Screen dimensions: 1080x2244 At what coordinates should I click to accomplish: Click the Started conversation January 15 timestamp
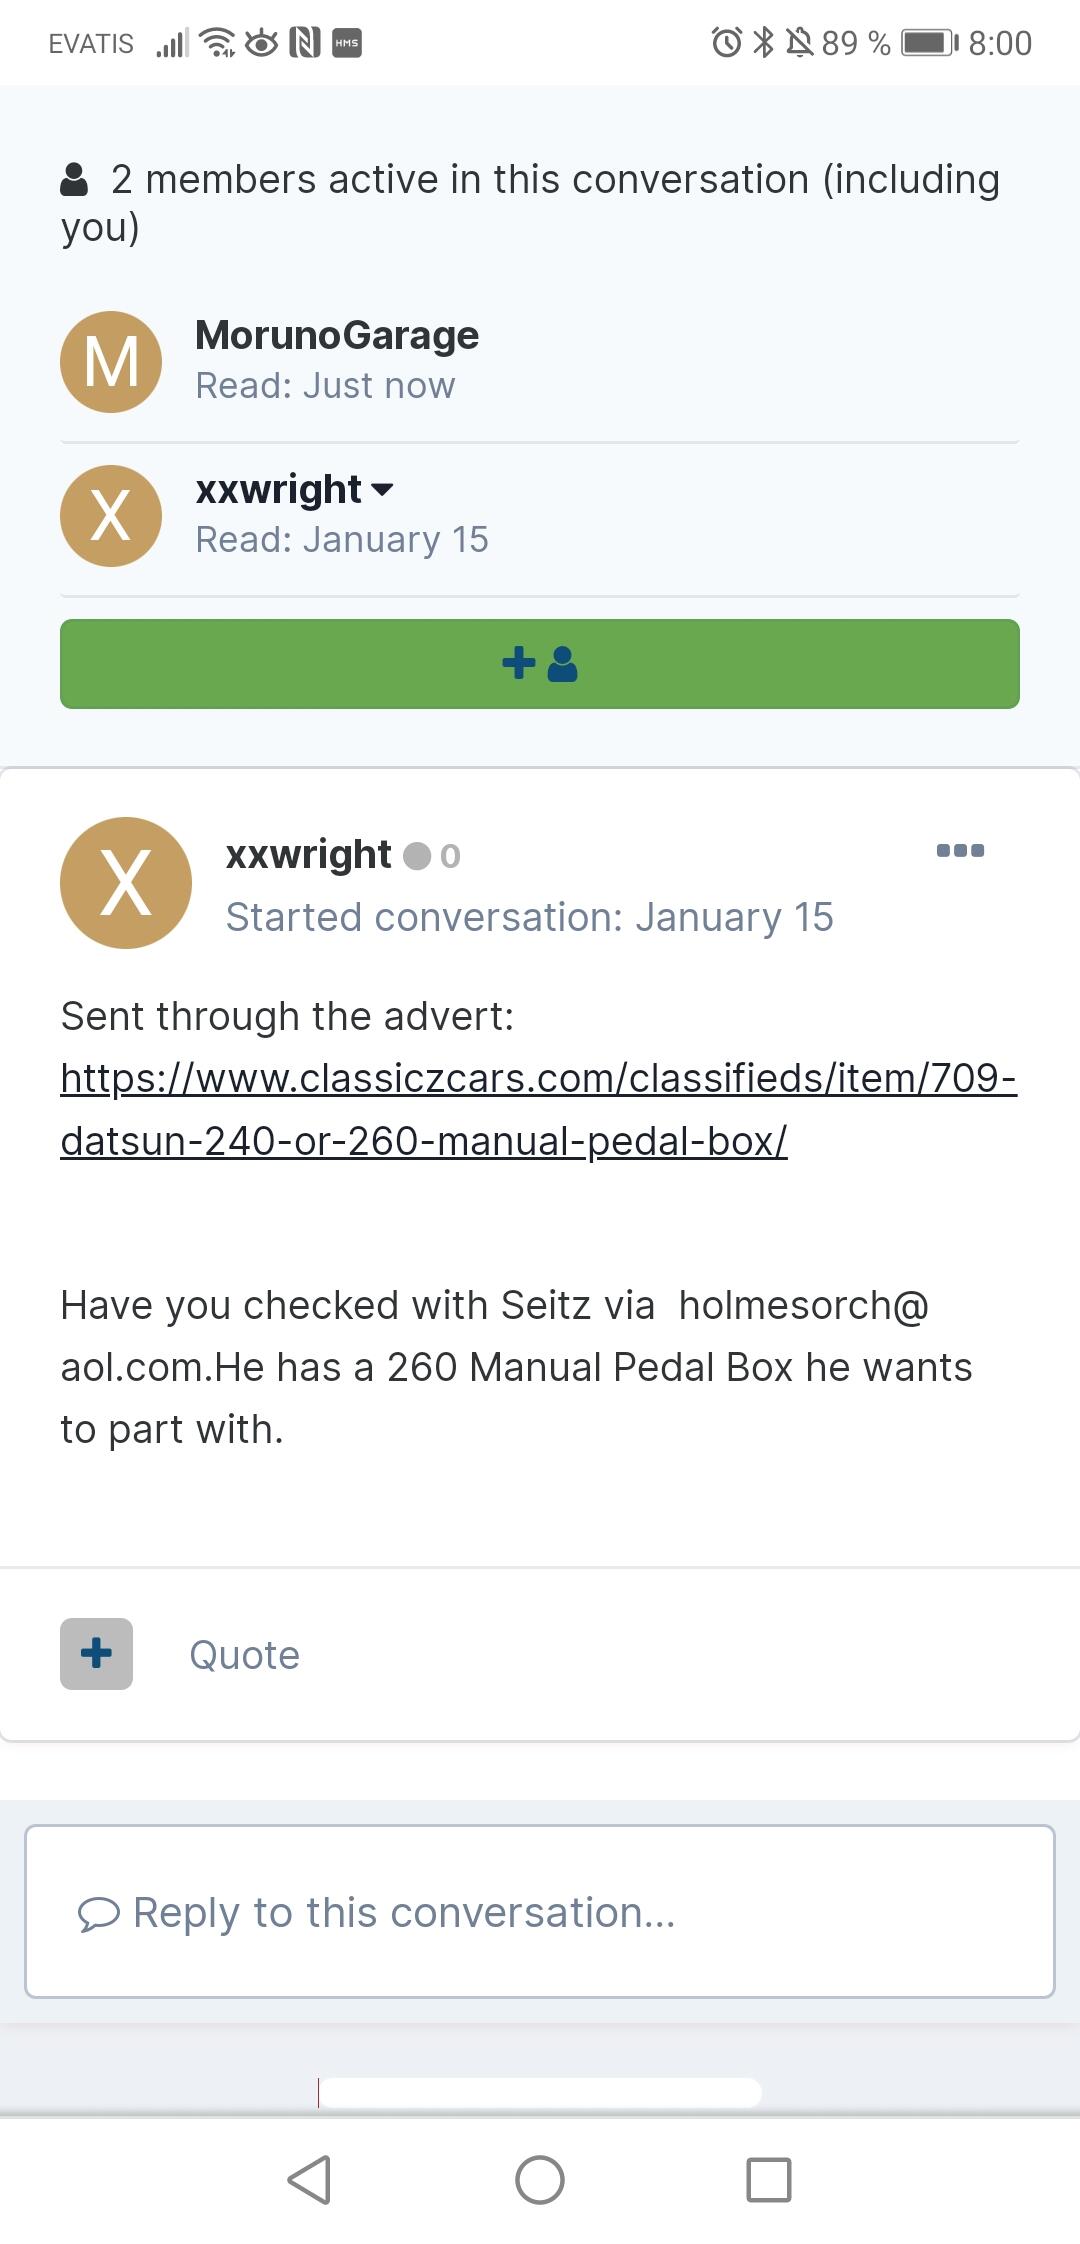(530, 917)
